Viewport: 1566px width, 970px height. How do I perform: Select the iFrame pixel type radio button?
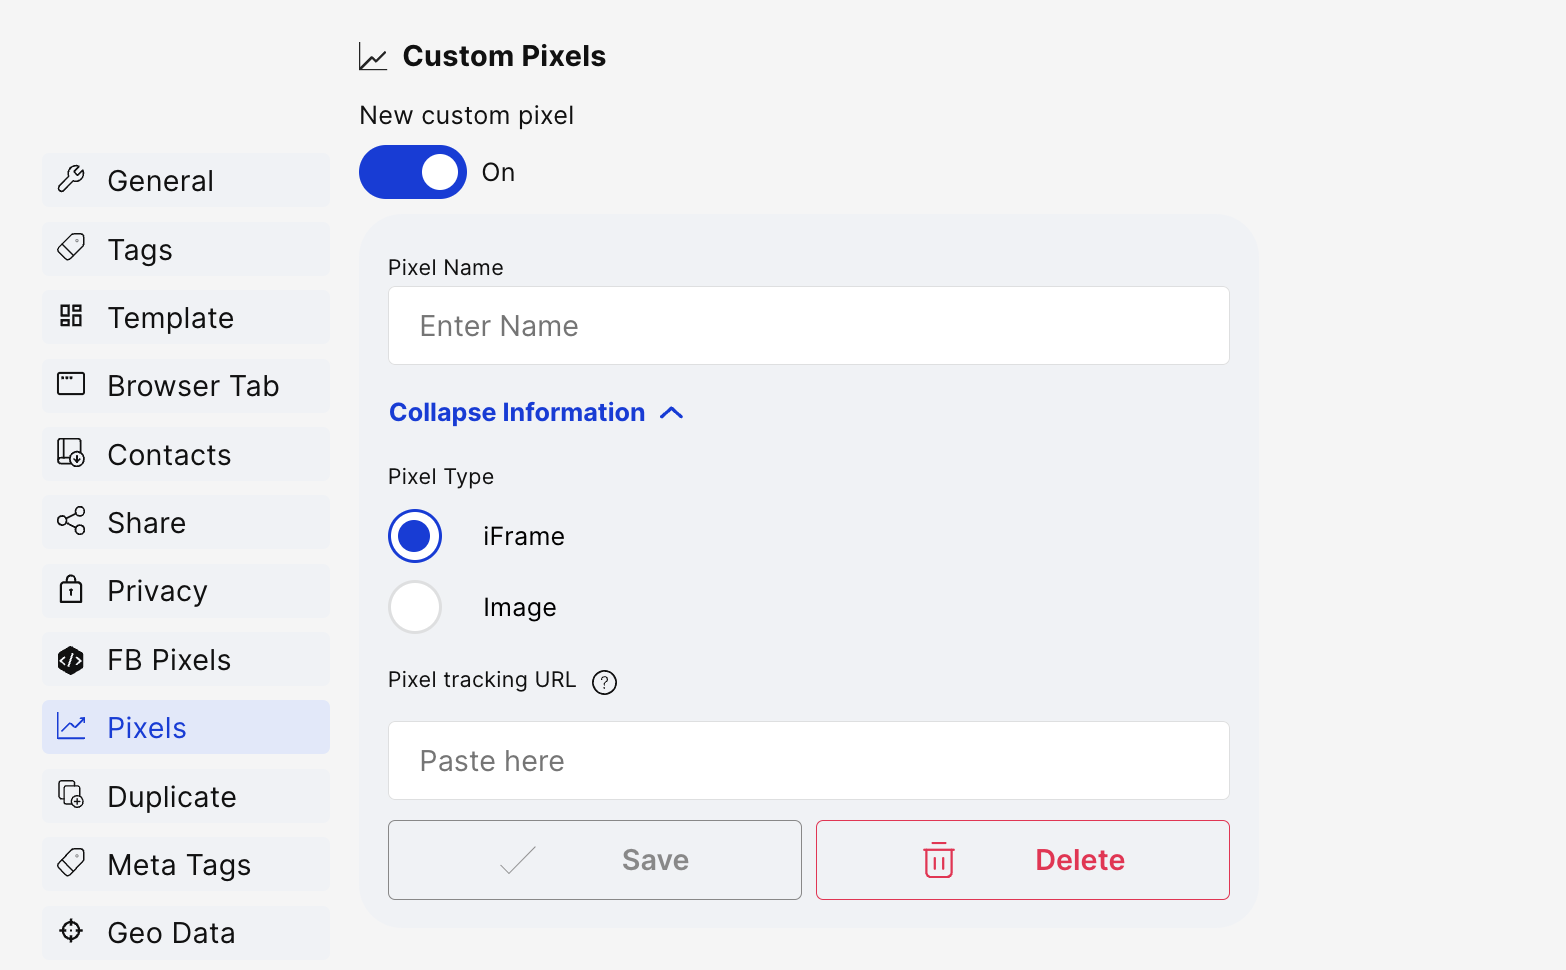[x=415, y=536]
